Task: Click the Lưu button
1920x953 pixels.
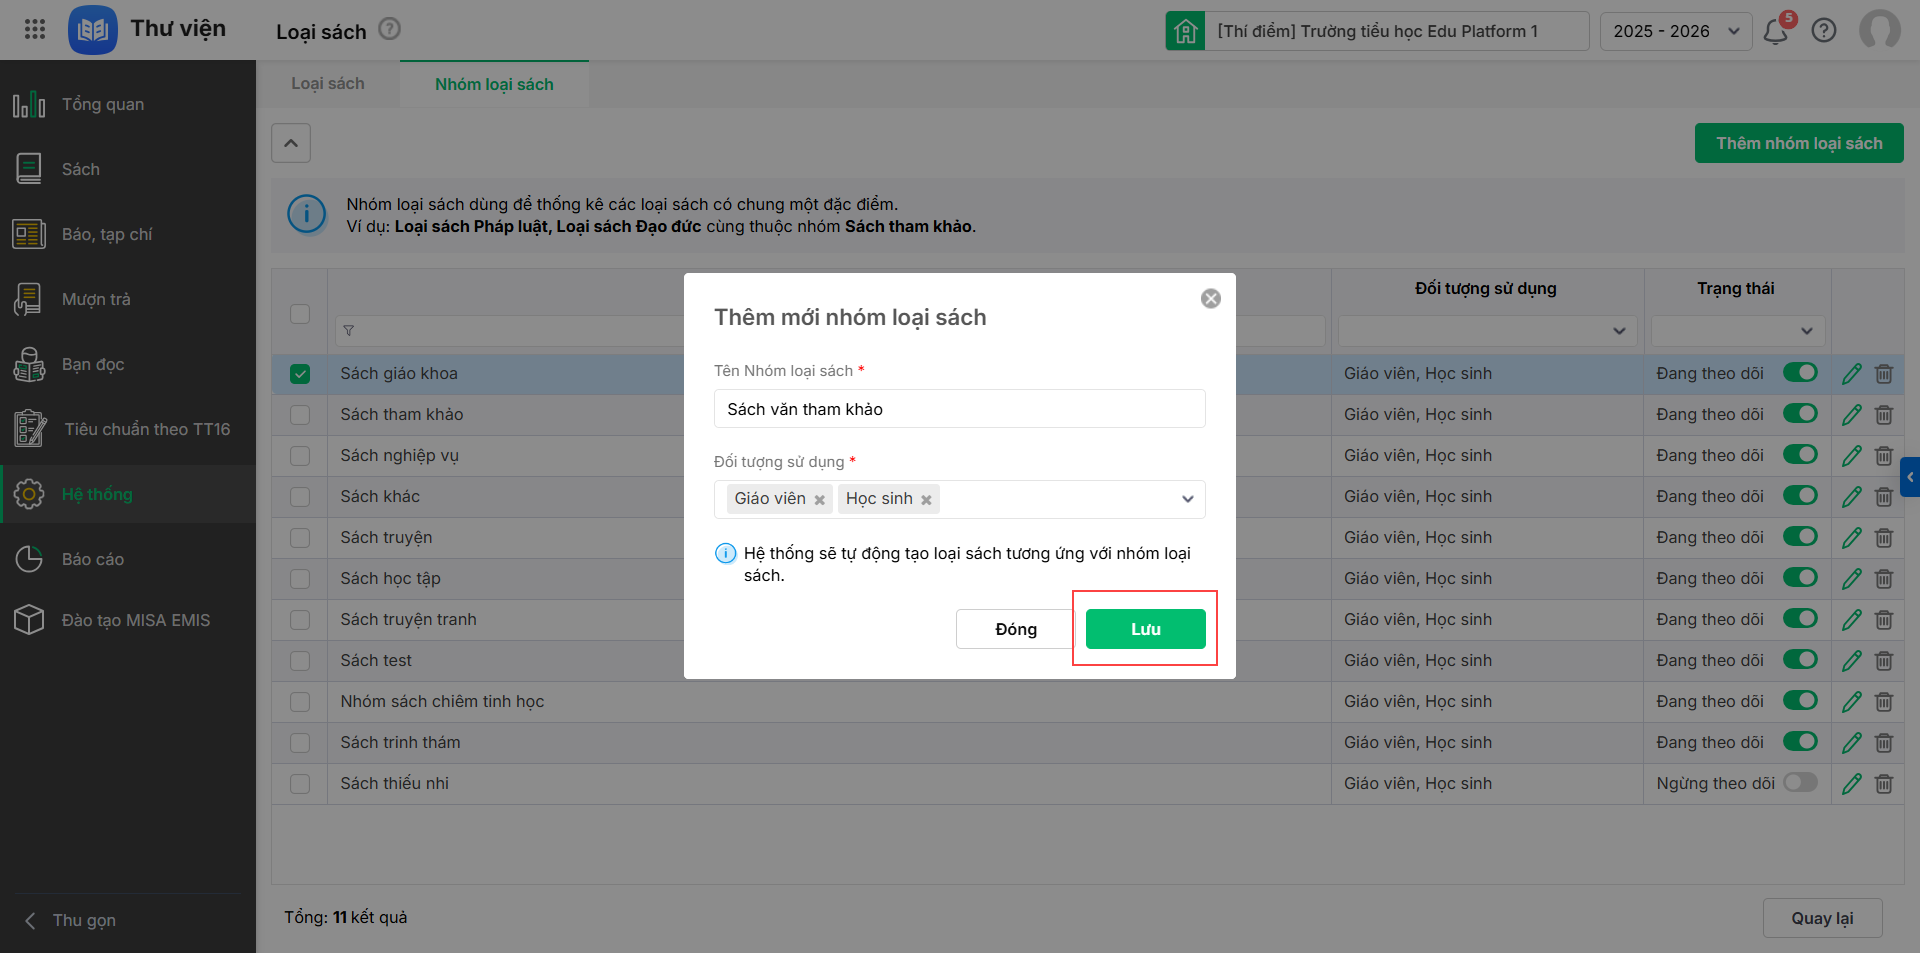Action: pyautogui.click(x=1145, y=629)
